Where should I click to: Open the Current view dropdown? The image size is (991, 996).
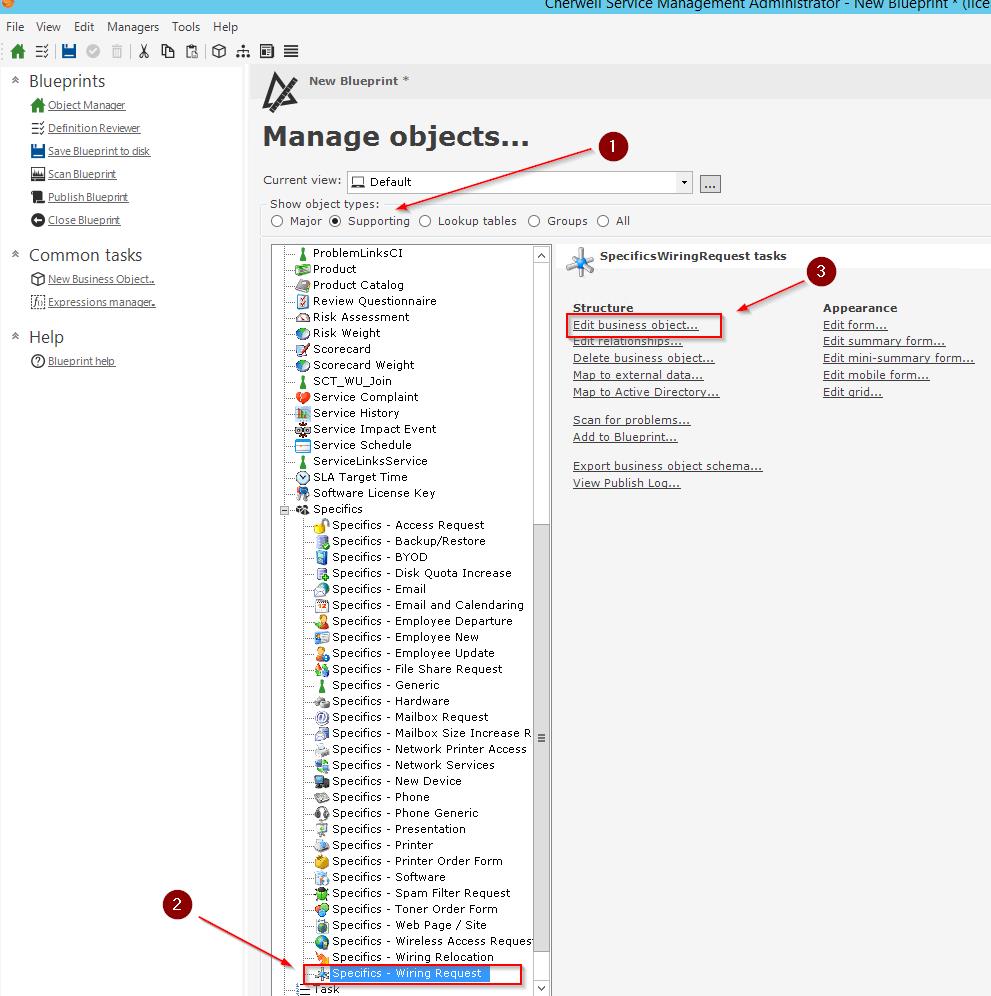[x=684, y=182]
